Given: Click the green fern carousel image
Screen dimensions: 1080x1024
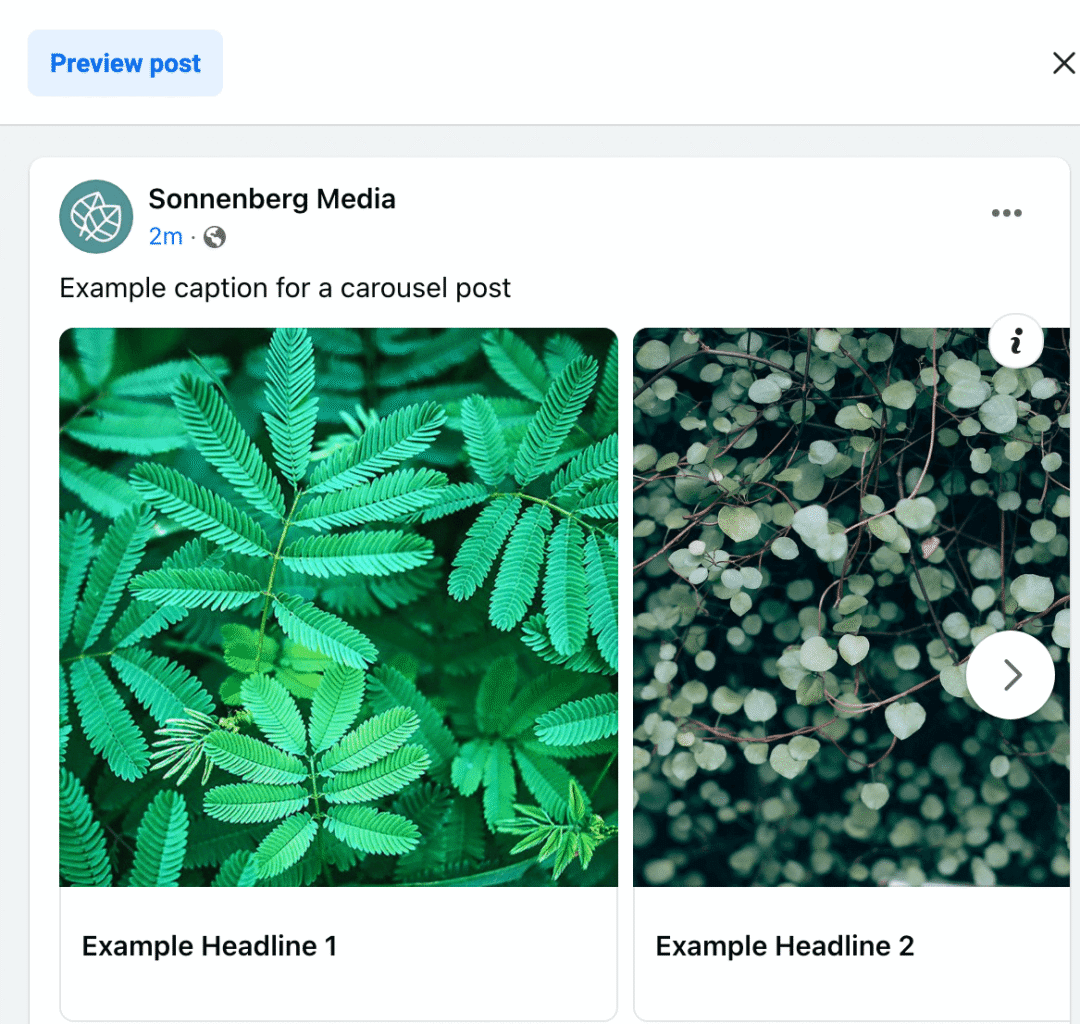Looking at the screenshot, I should (x=339, y=607).
